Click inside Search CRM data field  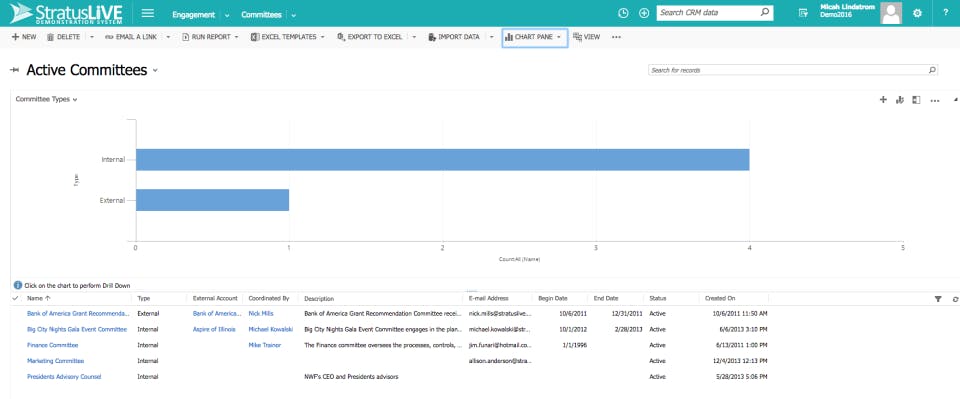point(707,12)
